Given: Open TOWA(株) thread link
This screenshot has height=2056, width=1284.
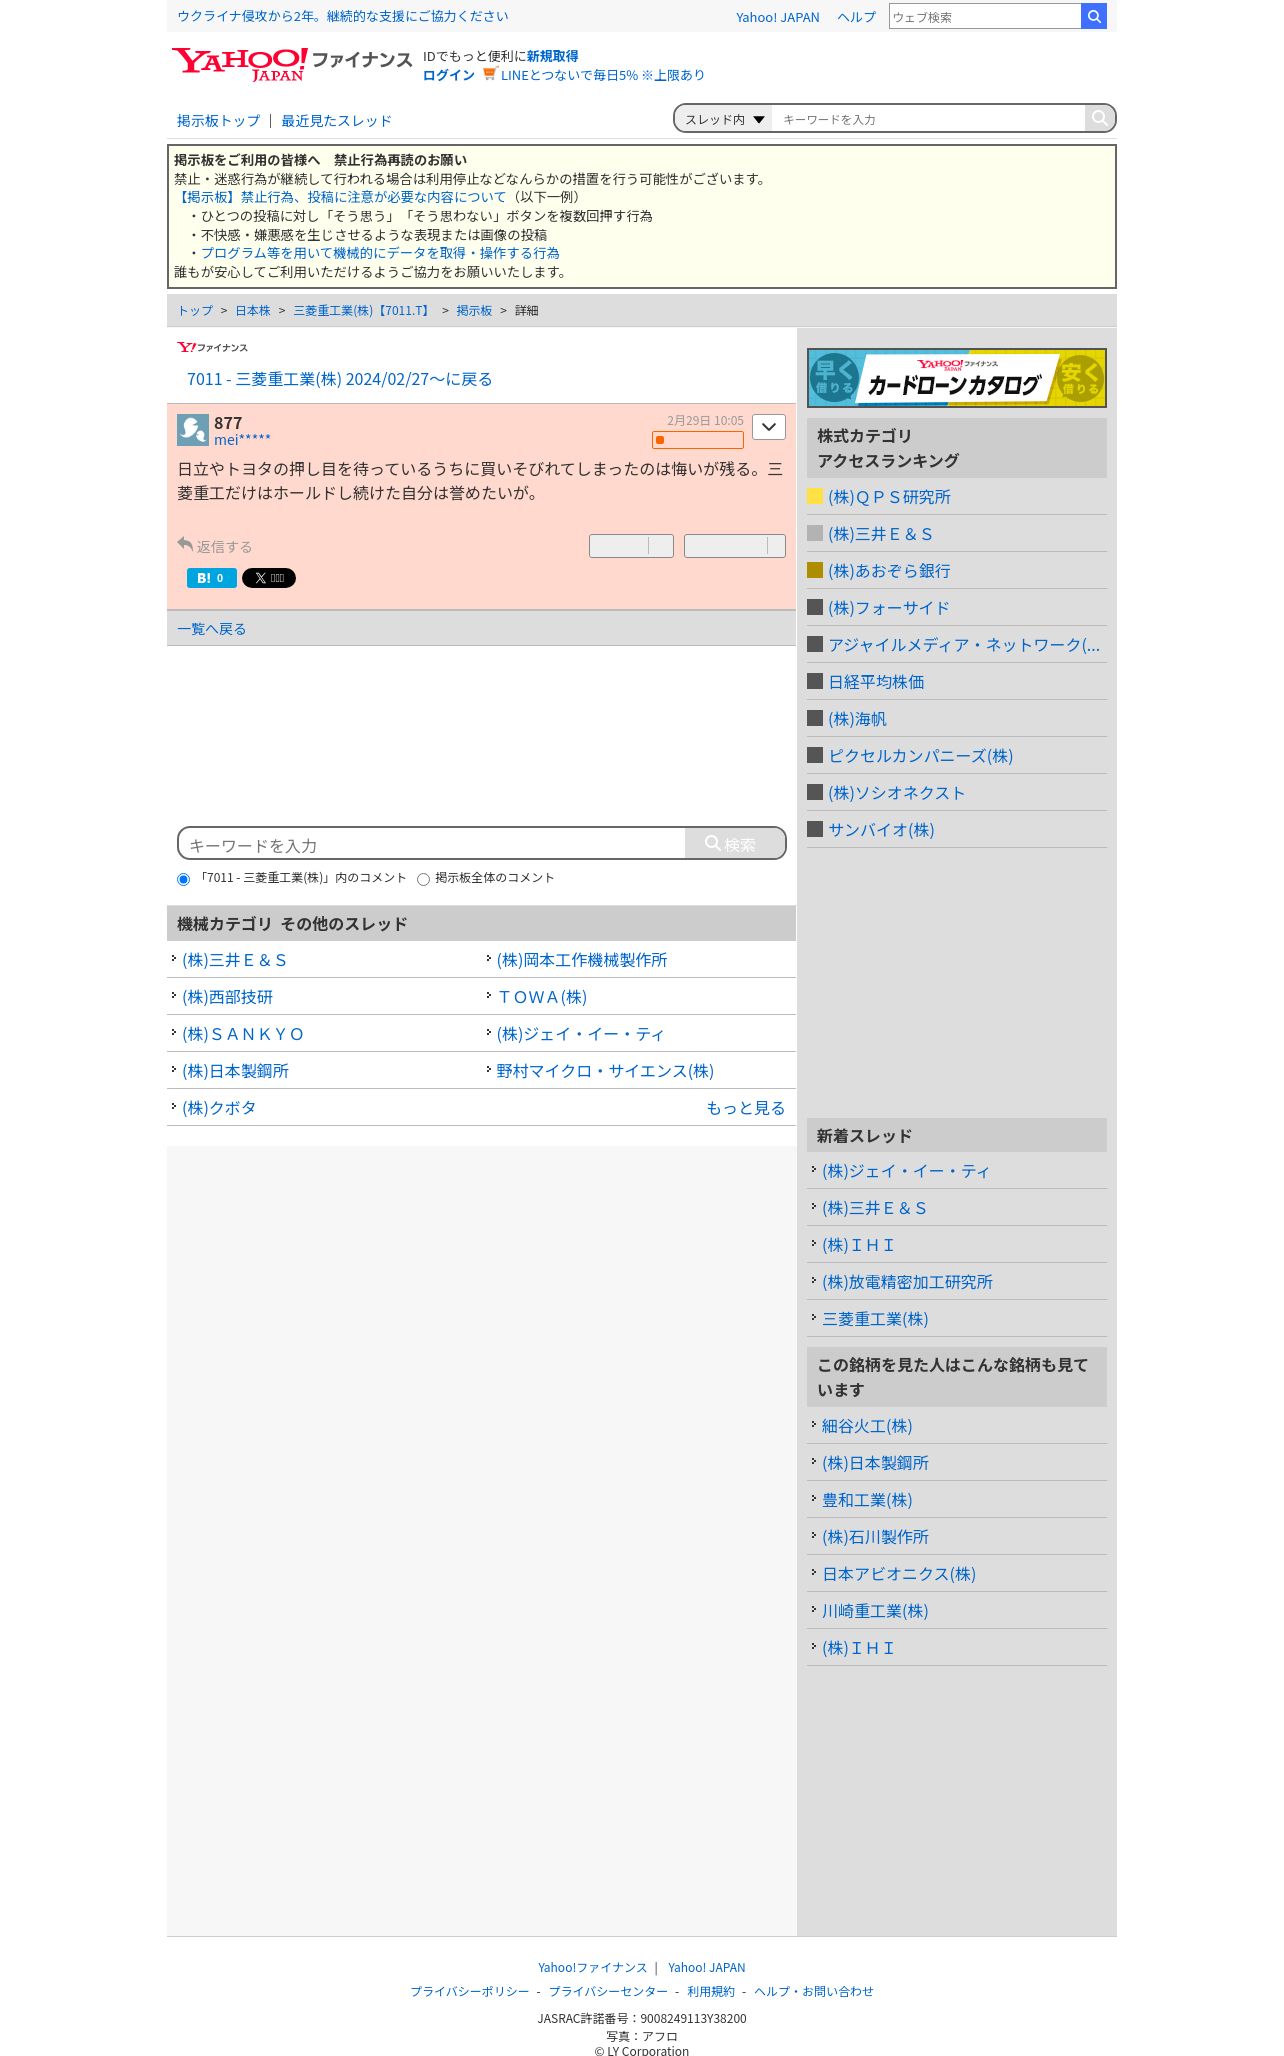Looking at the screenshot, I should [542, 997].
